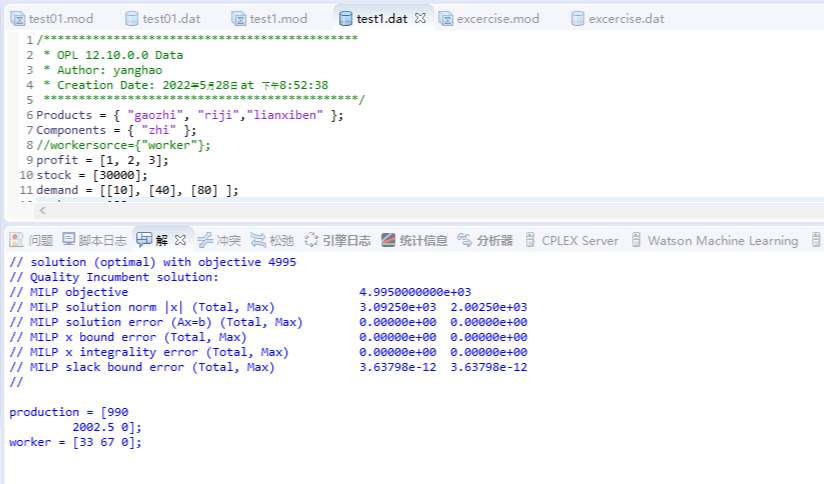Click the "Quality Incumbent solution" line
824x484 pixels.
(x=114, y=277)
